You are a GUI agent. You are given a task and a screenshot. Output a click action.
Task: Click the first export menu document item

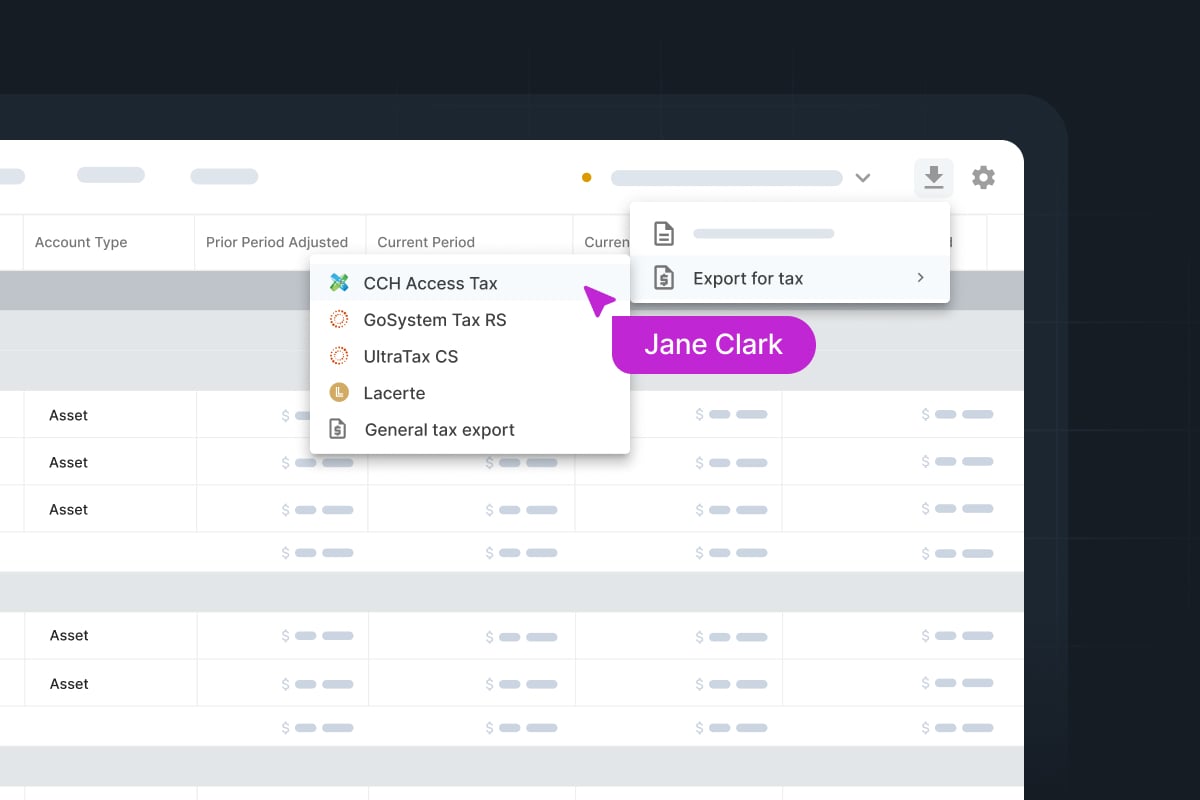pyautogui.click(x=764, y=234)
